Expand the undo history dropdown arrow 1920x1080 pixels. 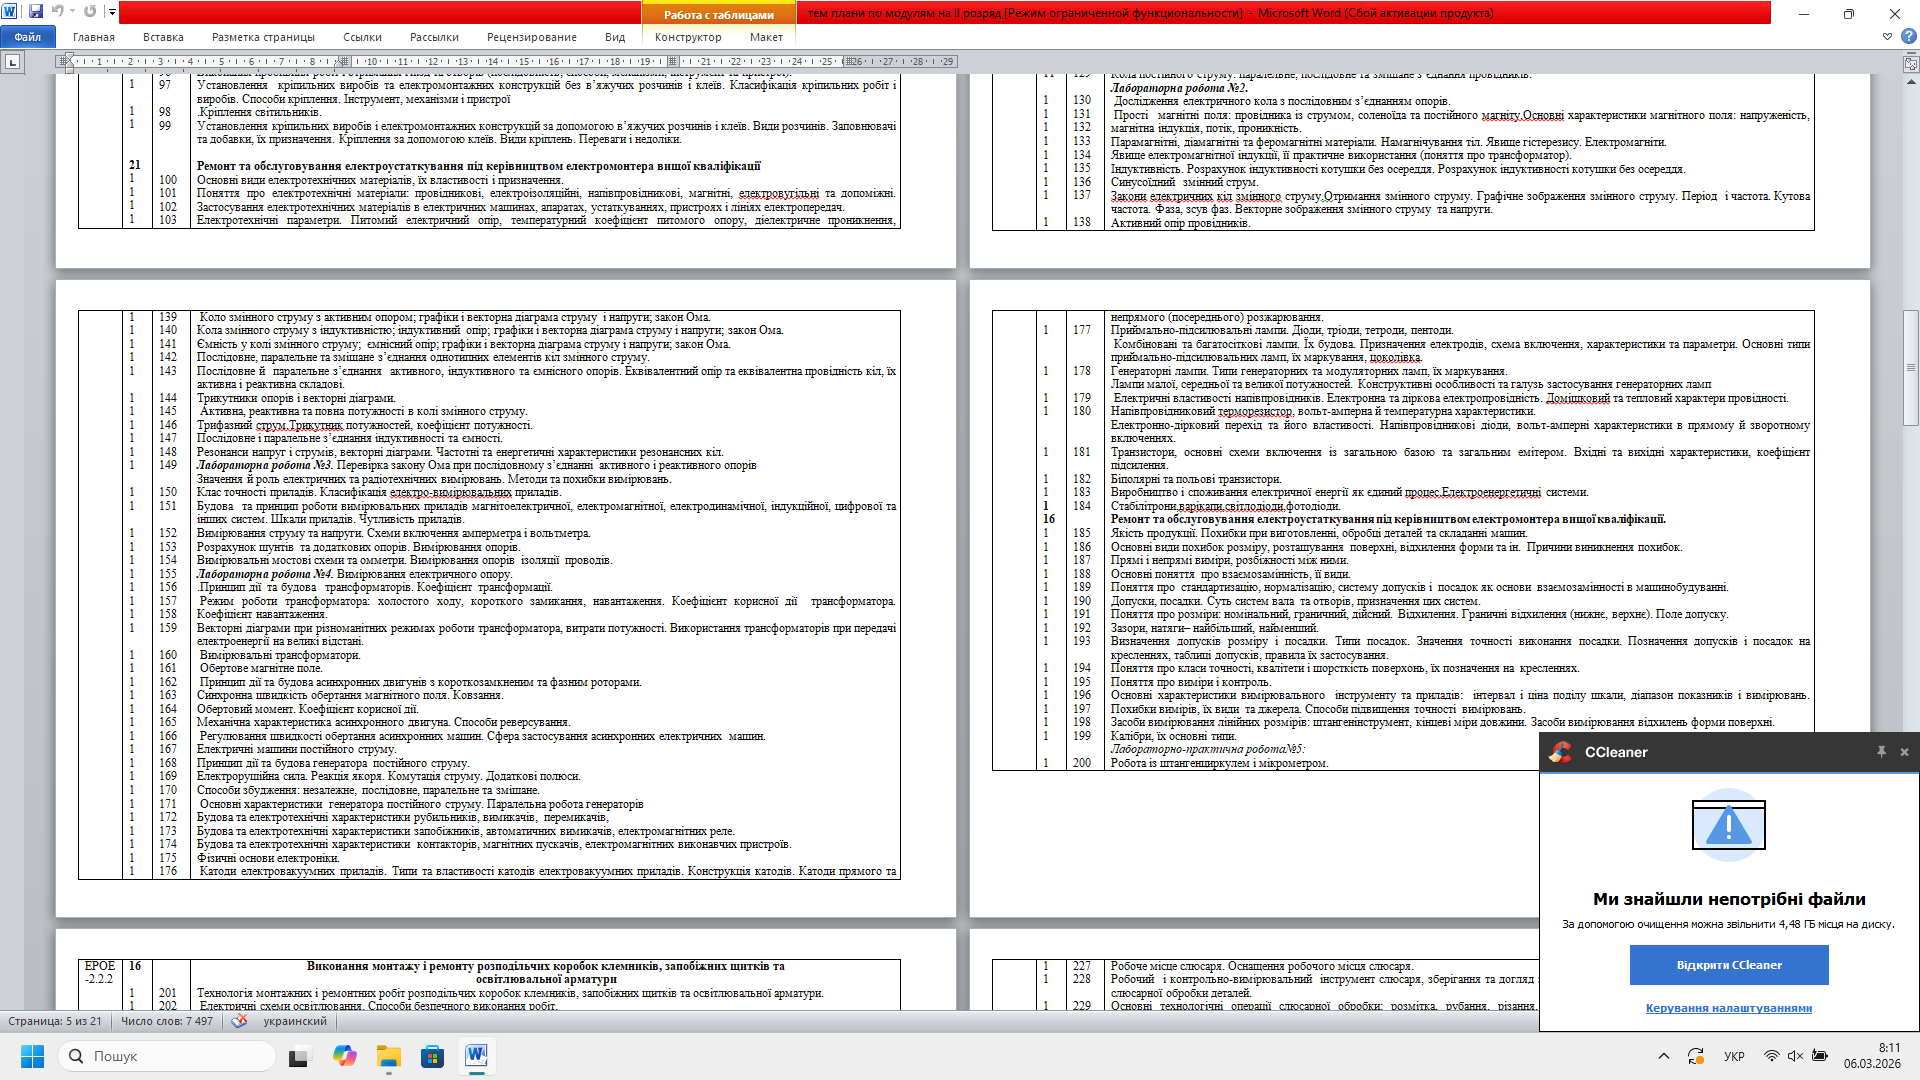(72, 12)
